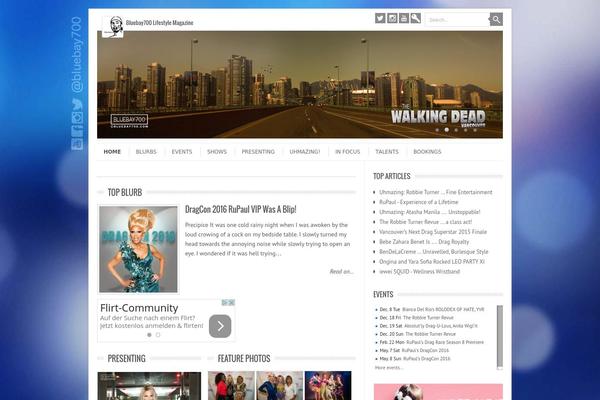Open the first Feature Photos thumbnail
The image size is (600, 400).
231,385
